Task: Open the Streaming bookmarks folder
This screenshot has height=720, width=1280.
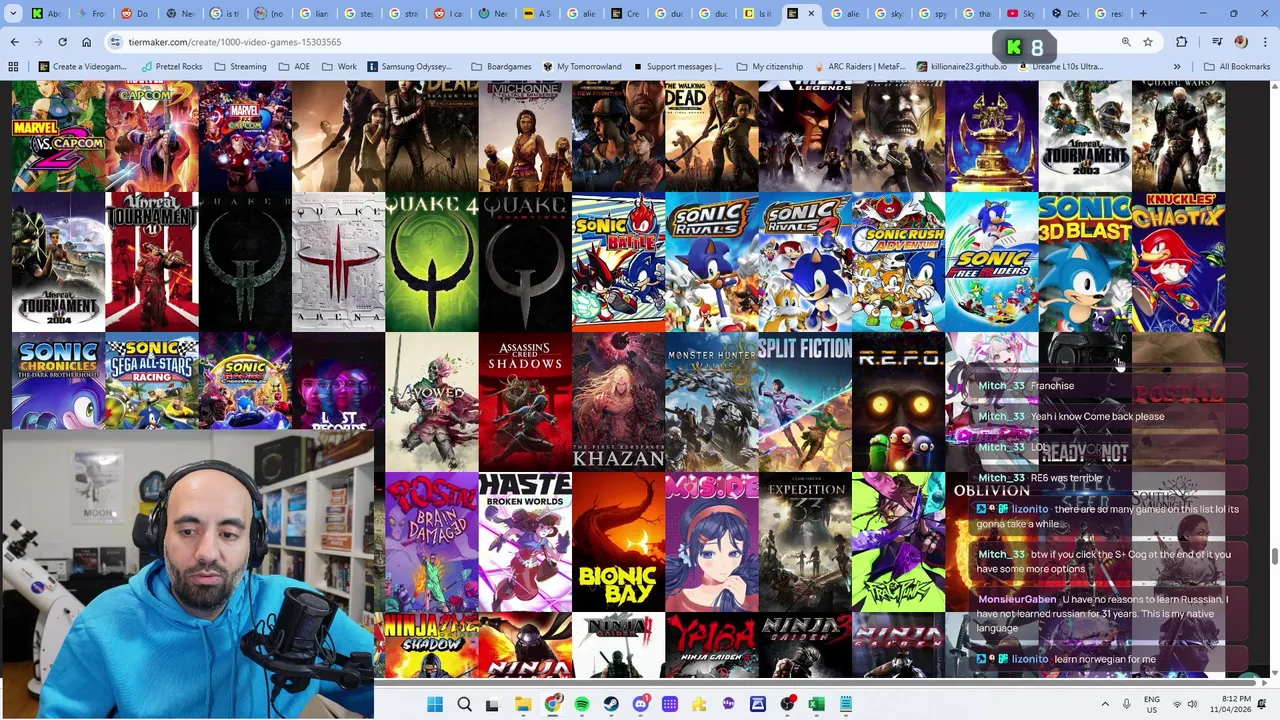Action: [240, 67]
